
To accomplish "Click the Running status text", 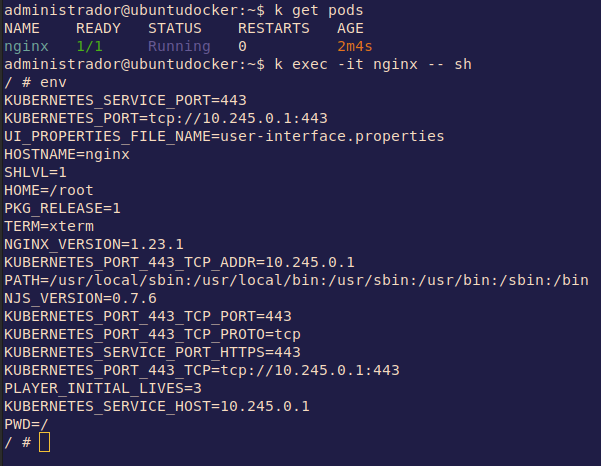I will pyautogui.click(x=179, y=46).
